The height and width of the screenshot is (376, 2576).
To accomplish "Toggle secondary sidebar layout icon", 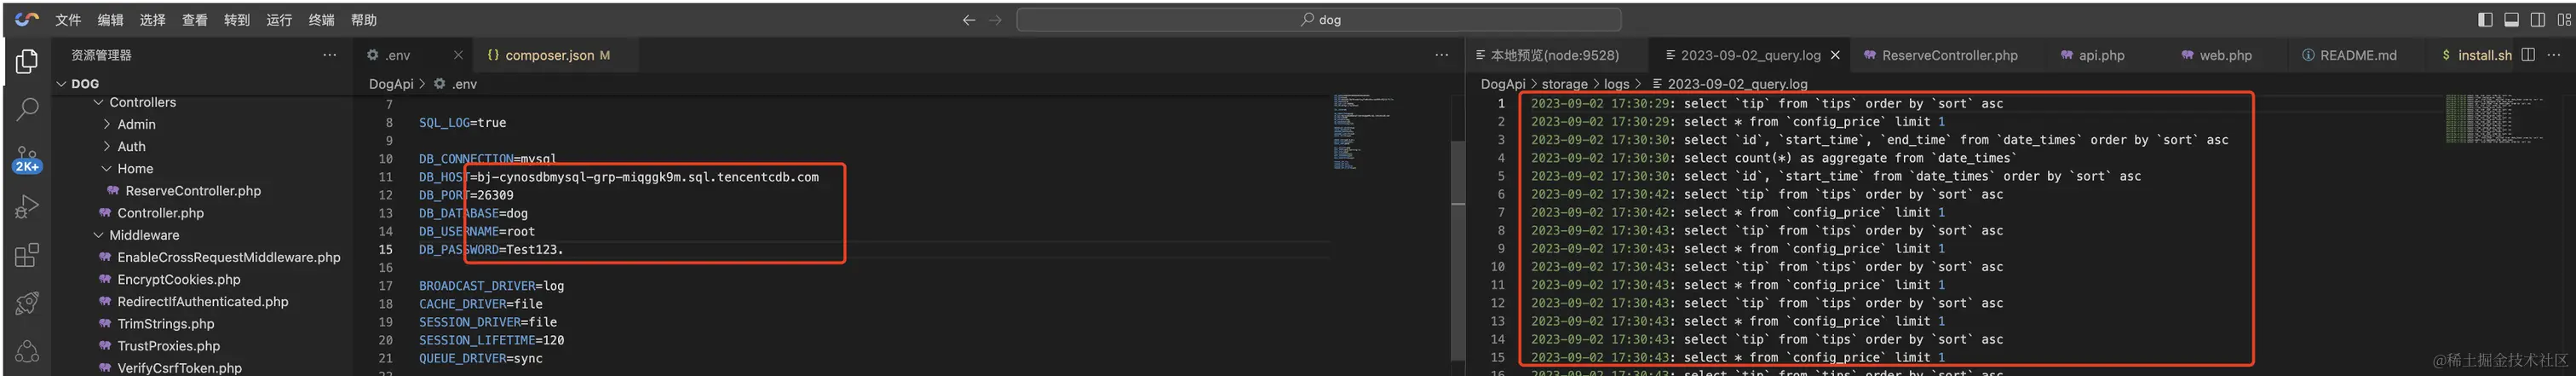I will [x=2537, y=20].
